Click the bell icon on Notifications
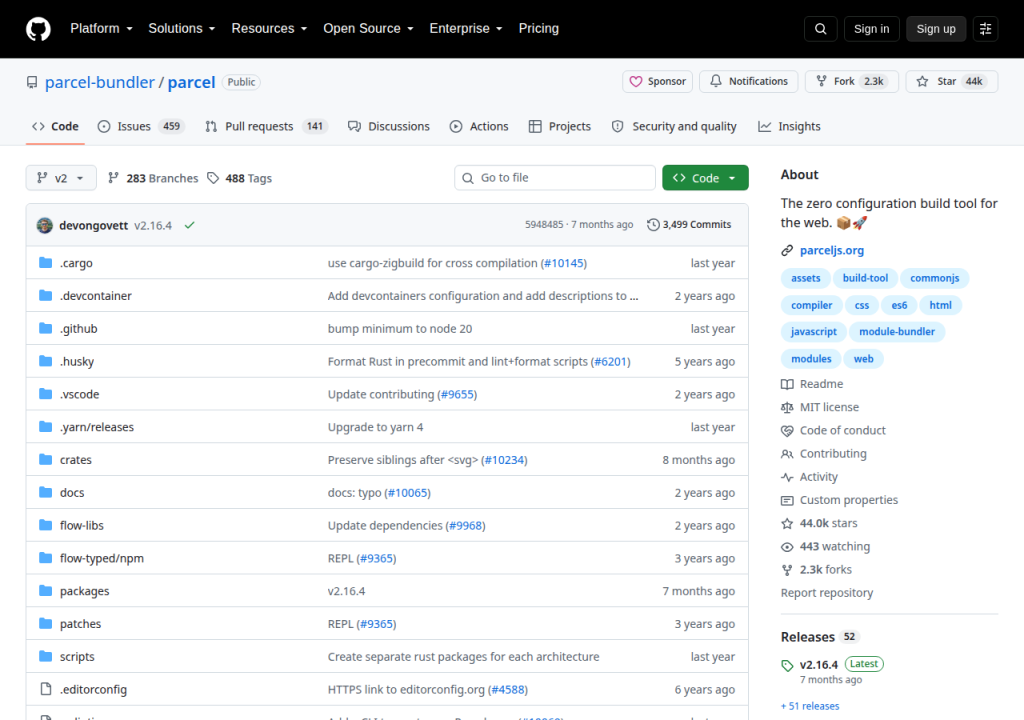This screenshot has width=1024, height=720. click(x=716, y=81)
